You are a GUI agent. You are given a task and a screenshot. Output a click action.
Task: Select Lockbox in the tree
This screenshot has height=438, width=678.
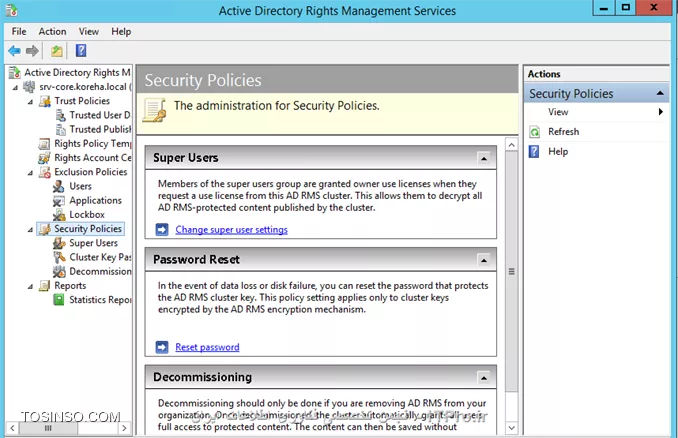pos(87,214)
